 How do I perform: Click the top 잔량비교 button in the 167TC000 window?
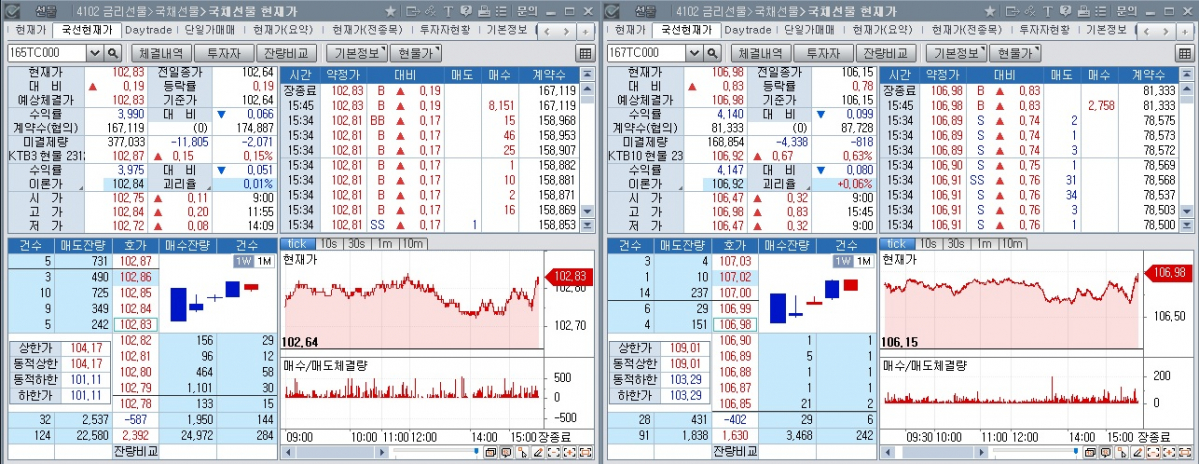(887, 53)
